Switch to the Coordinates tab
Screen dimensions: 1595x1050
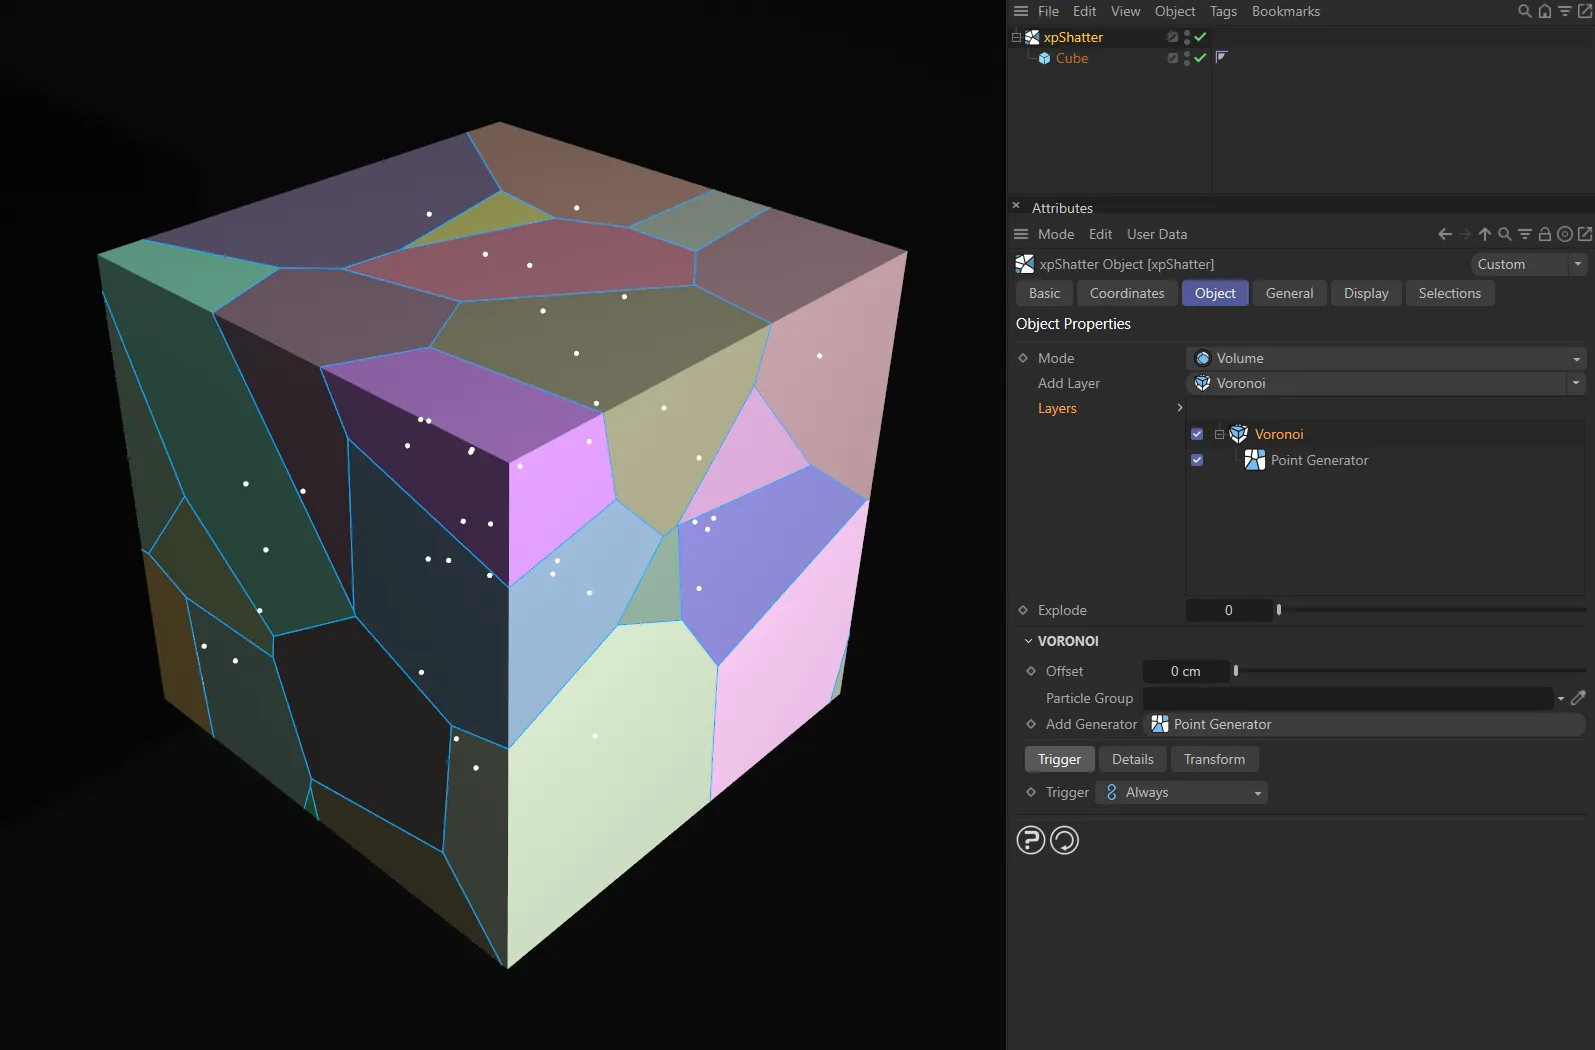pyautogui.click(x=1127, y=293)
